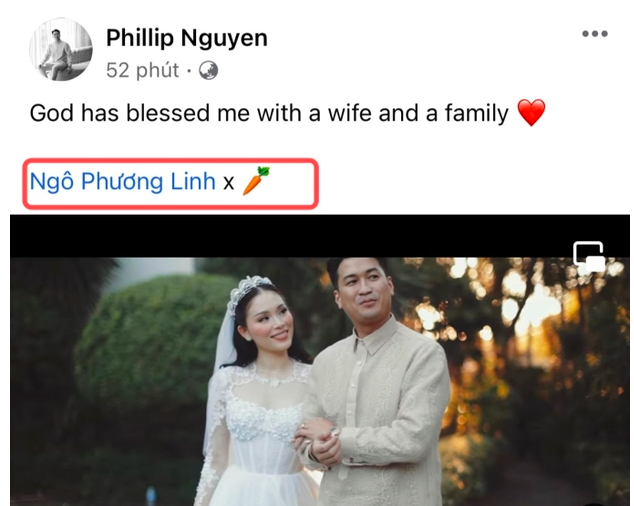Viewport: 634px width, 506px height.
Task: Click the dot separator after 52 phút
Action: (188, 71)
